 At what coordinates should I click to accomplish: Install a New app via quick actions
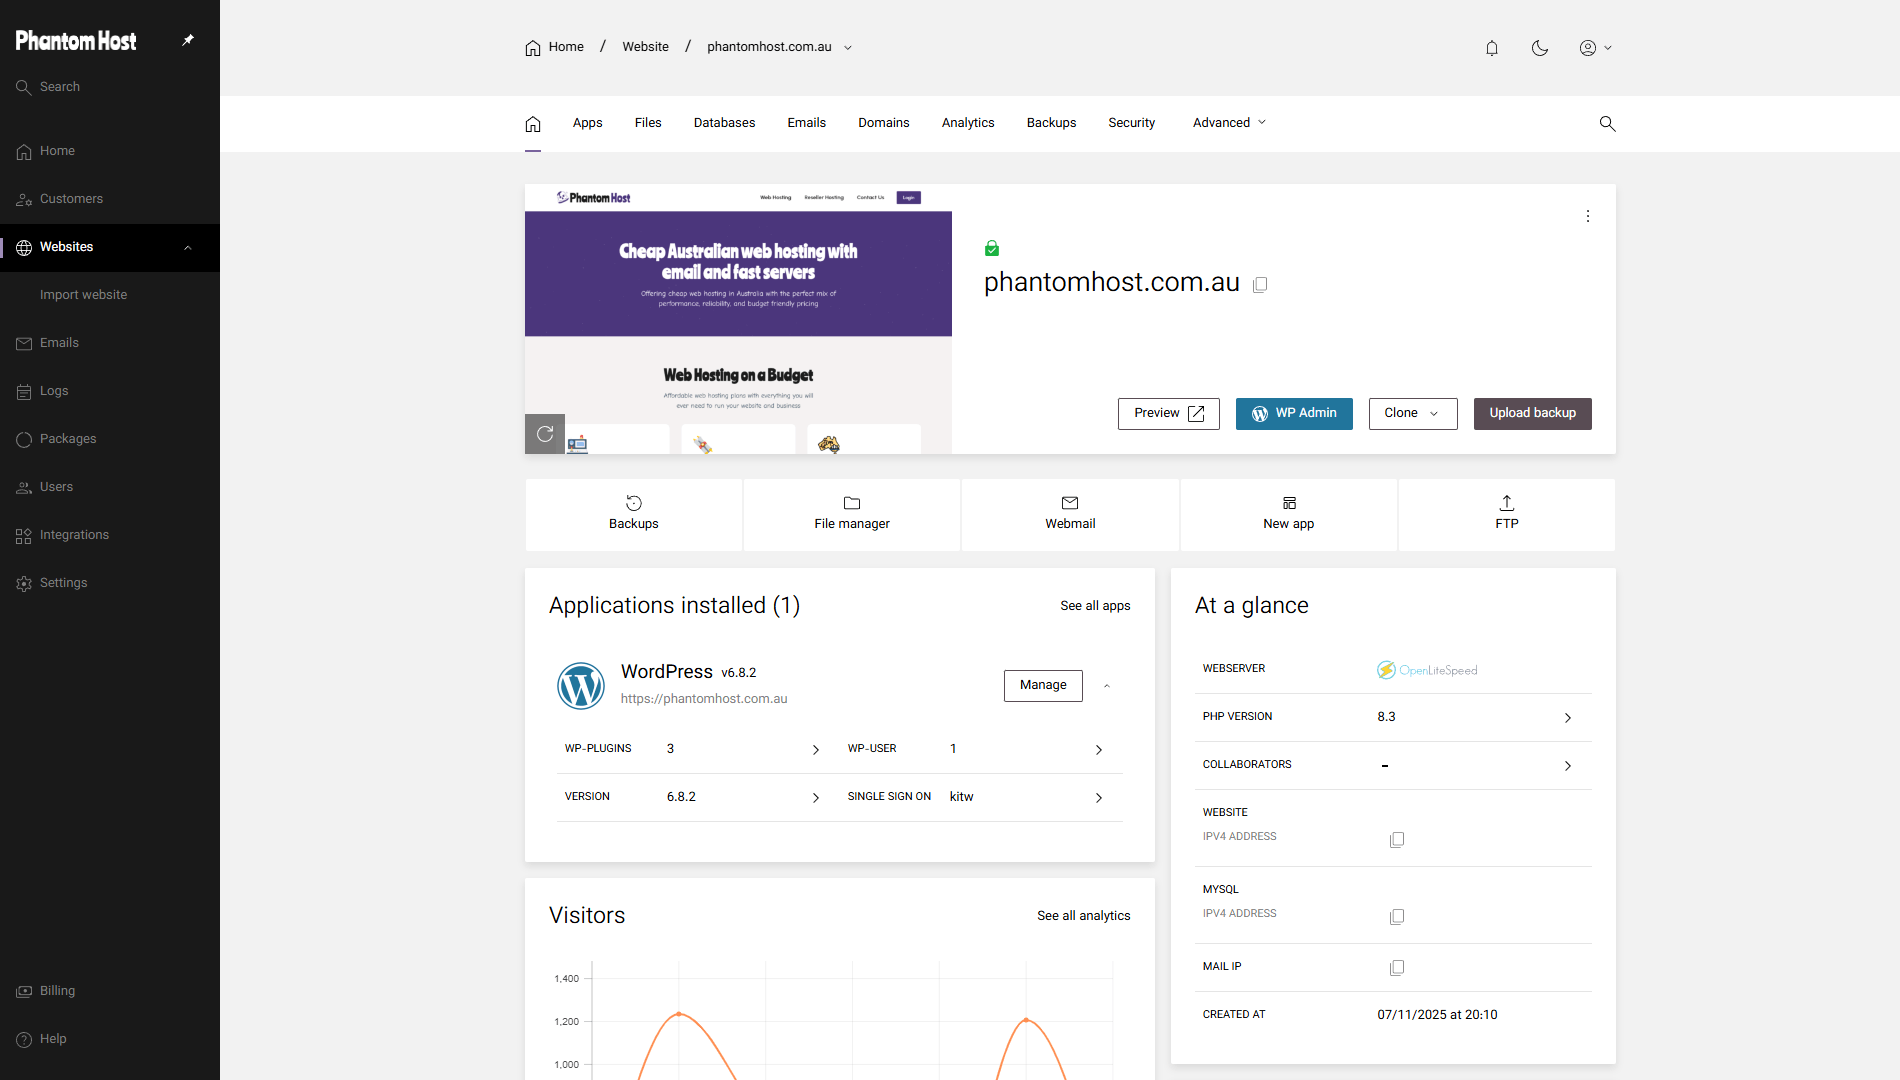pyautogui.click(x=1288, y=513)
